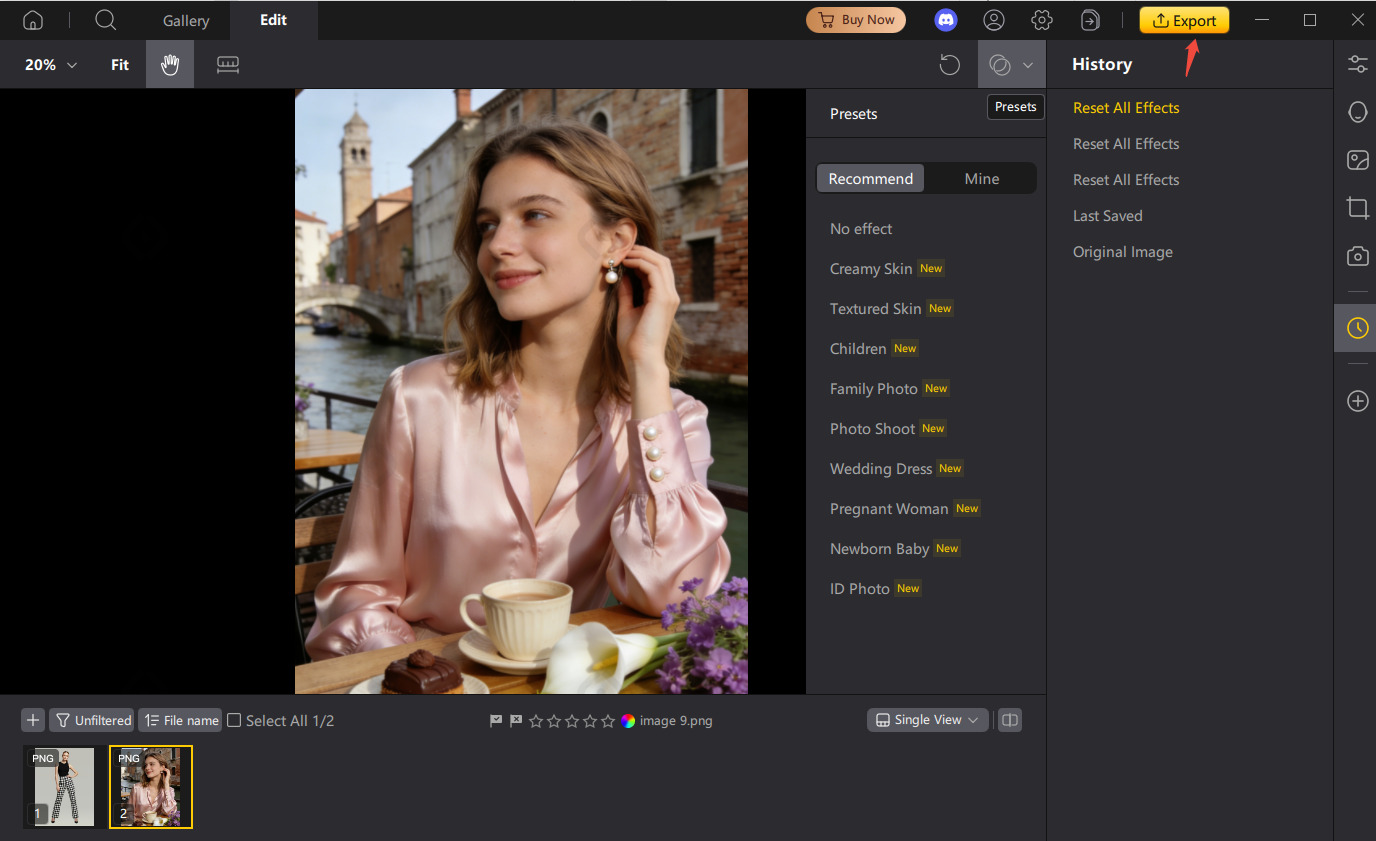Open the Single View dropdown
The image size is (1376, 841).
[927, 720]
